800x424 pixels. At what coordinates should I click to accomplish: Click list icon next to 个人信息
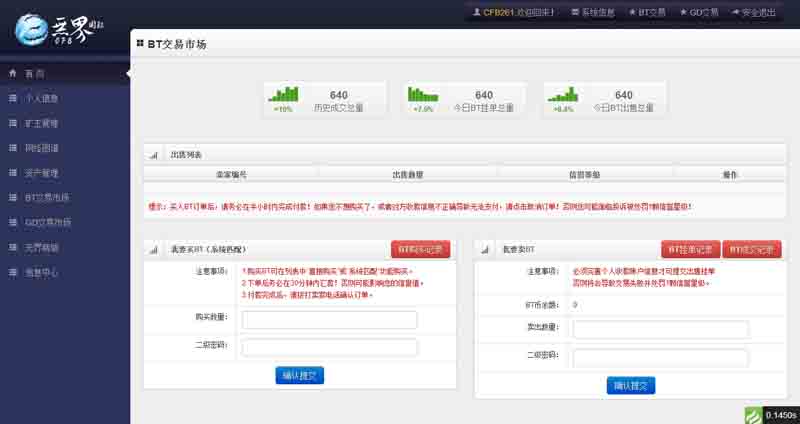point(13,98)
